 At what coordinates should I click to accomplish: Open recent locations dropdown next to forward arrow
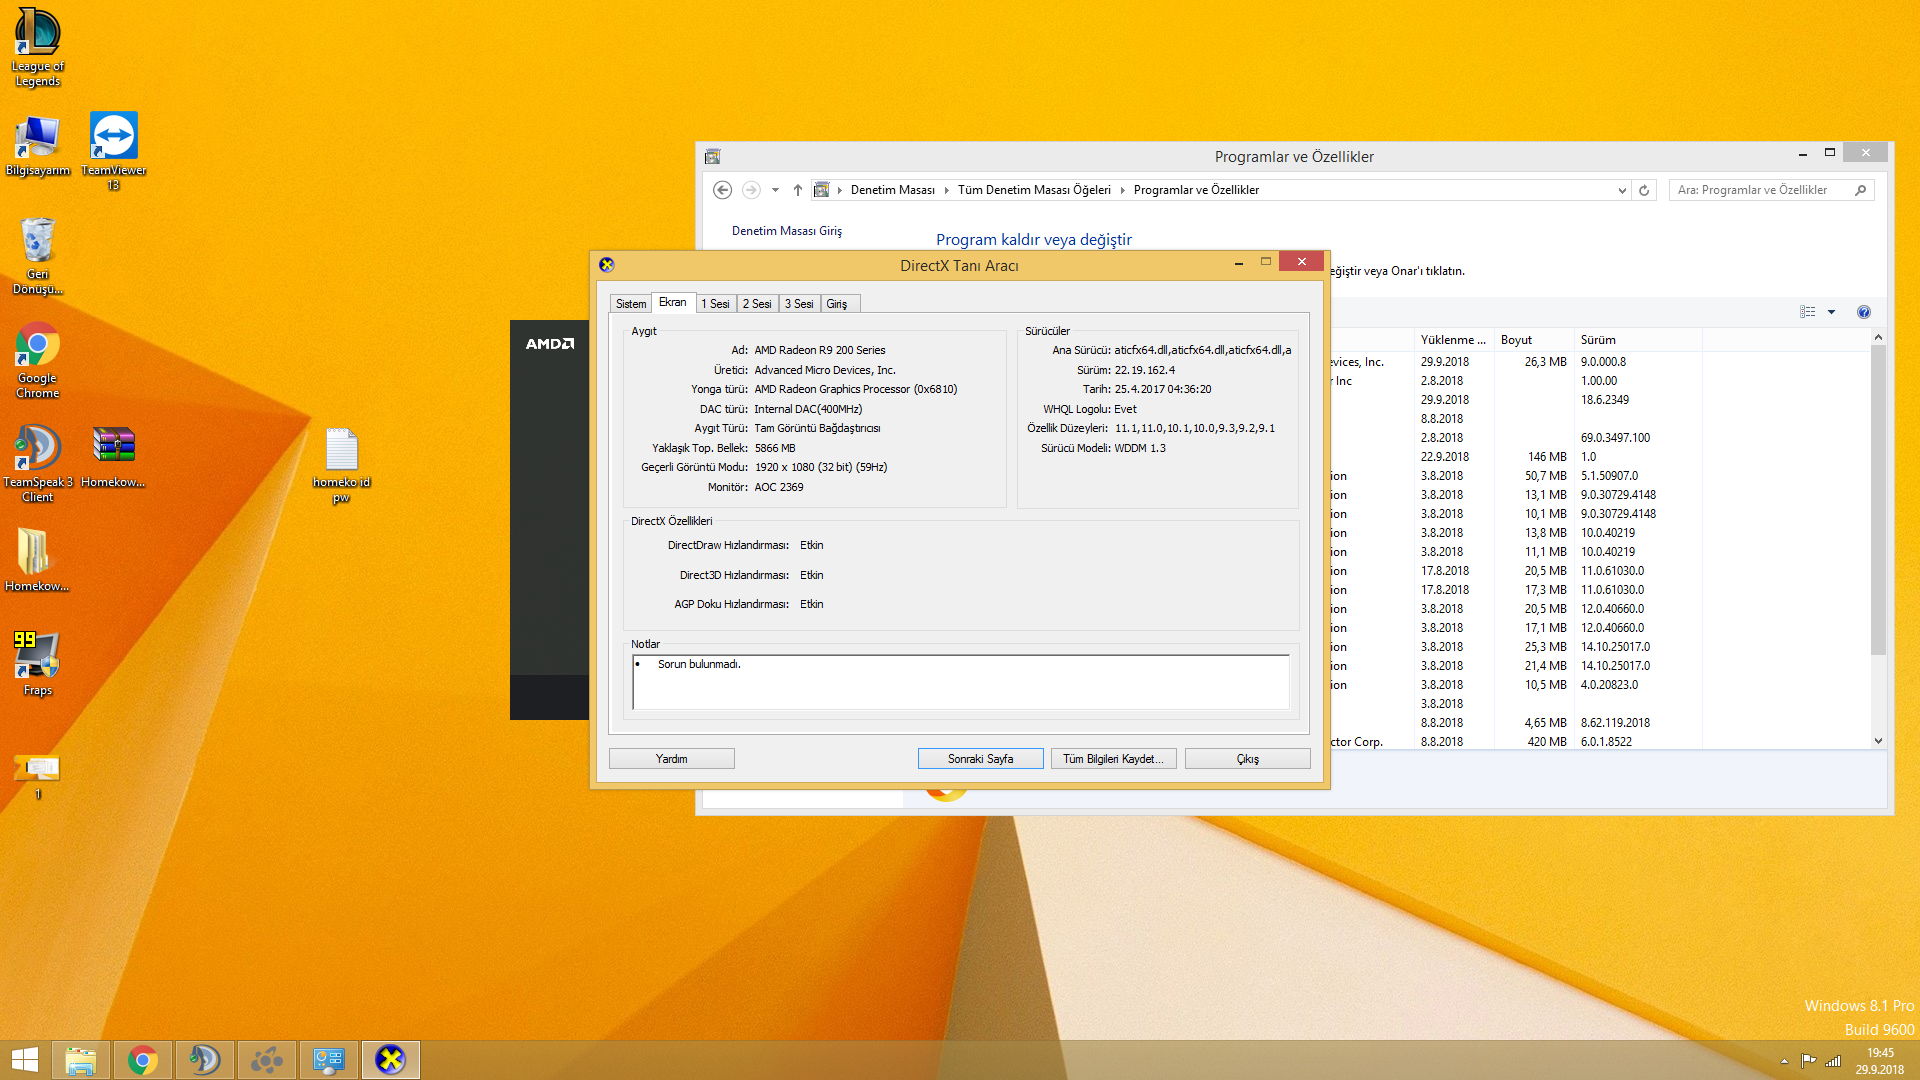pyautogui.click(x=775, y=190)
